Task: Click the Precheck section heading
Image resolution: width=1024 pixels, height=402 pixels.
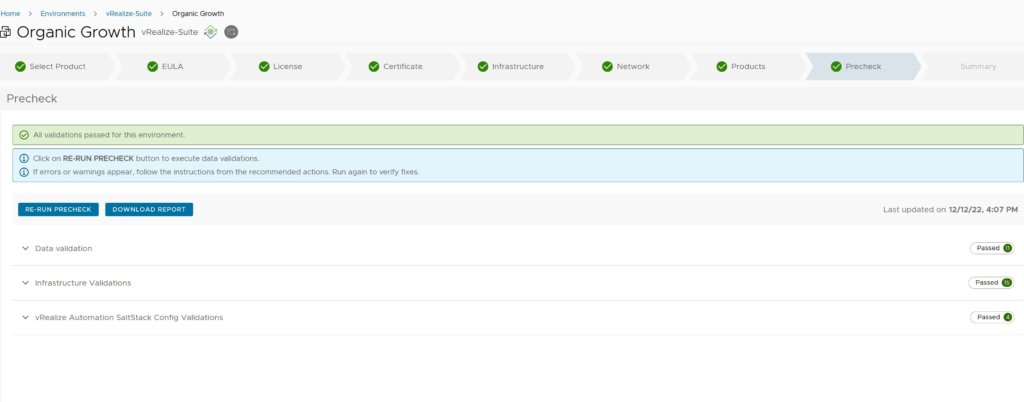Action: (x=32, y=99)
